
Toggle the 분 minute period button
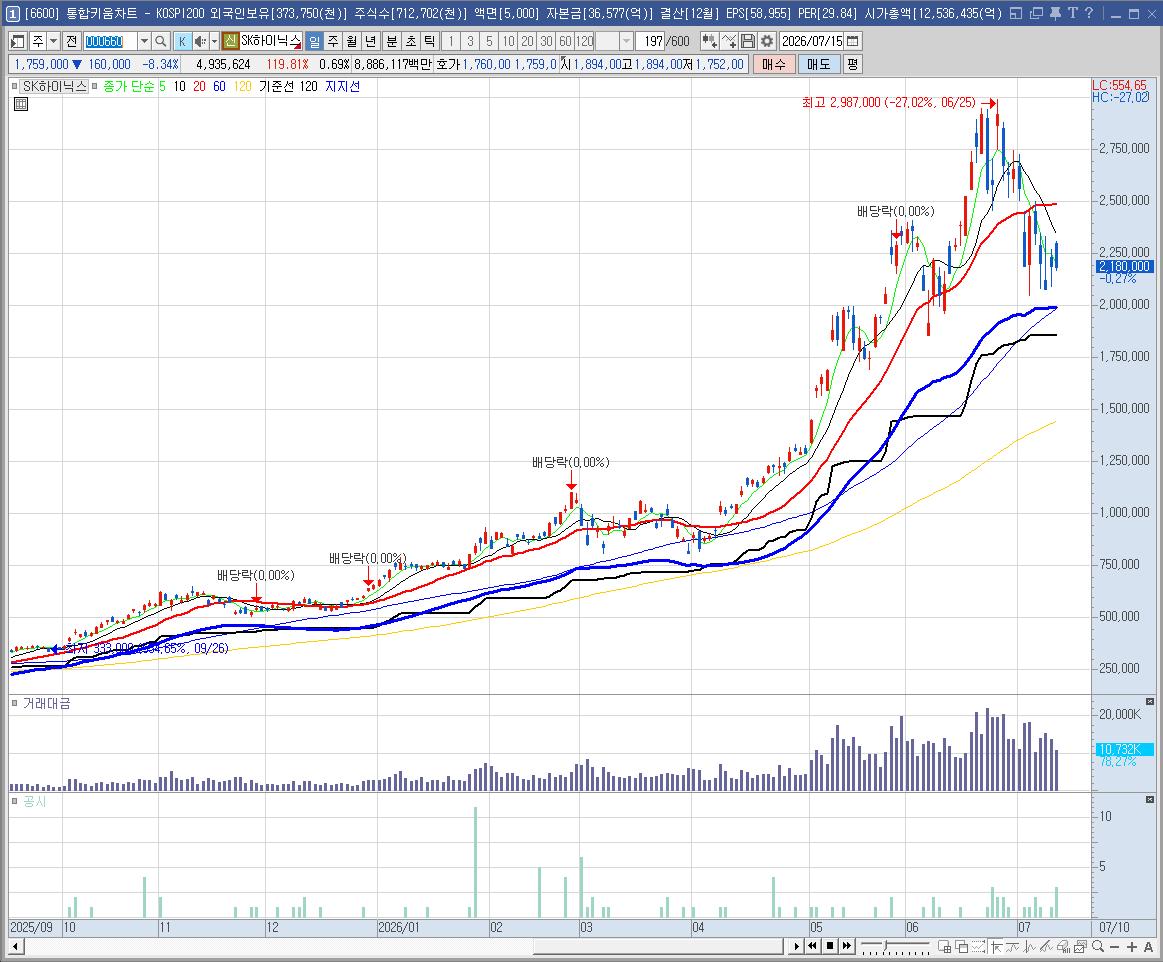tap(392, 42)
